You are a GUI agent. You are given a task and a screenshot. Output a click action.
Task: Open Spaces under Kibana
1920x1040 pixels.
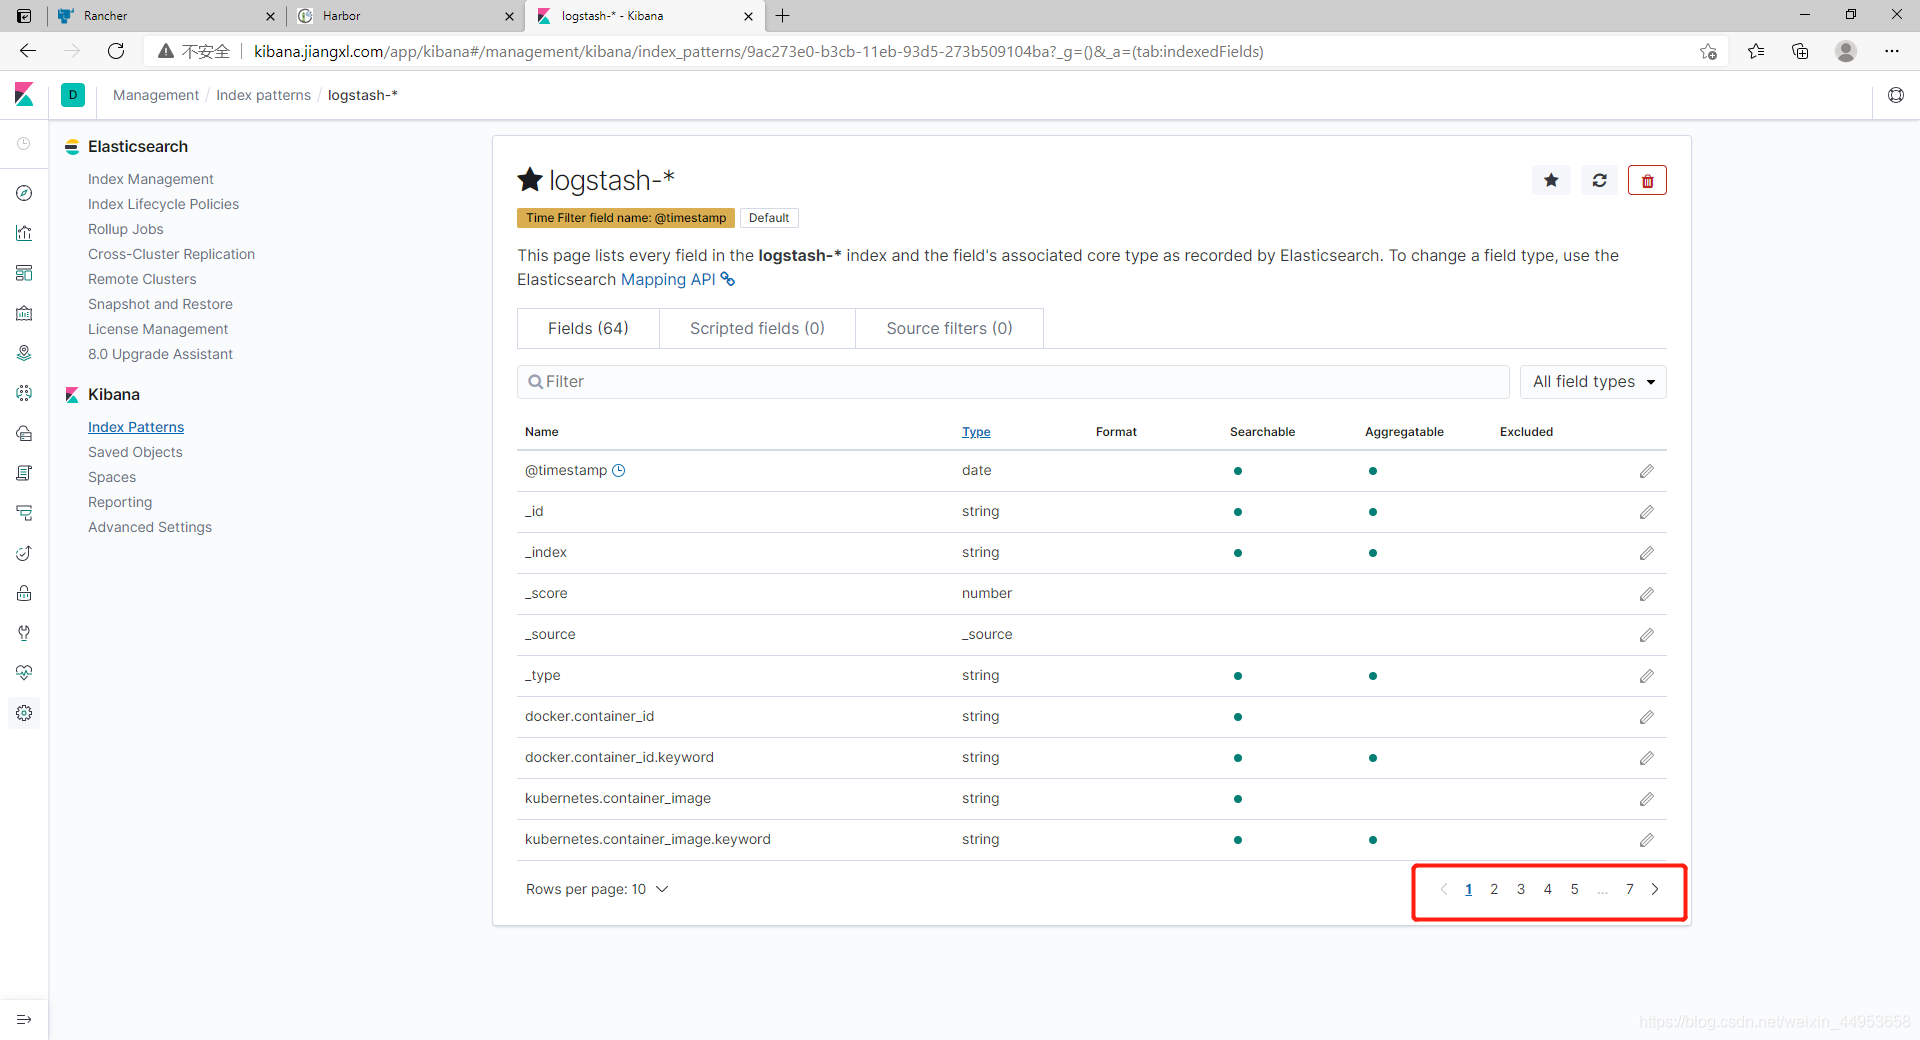coord(112,477)
